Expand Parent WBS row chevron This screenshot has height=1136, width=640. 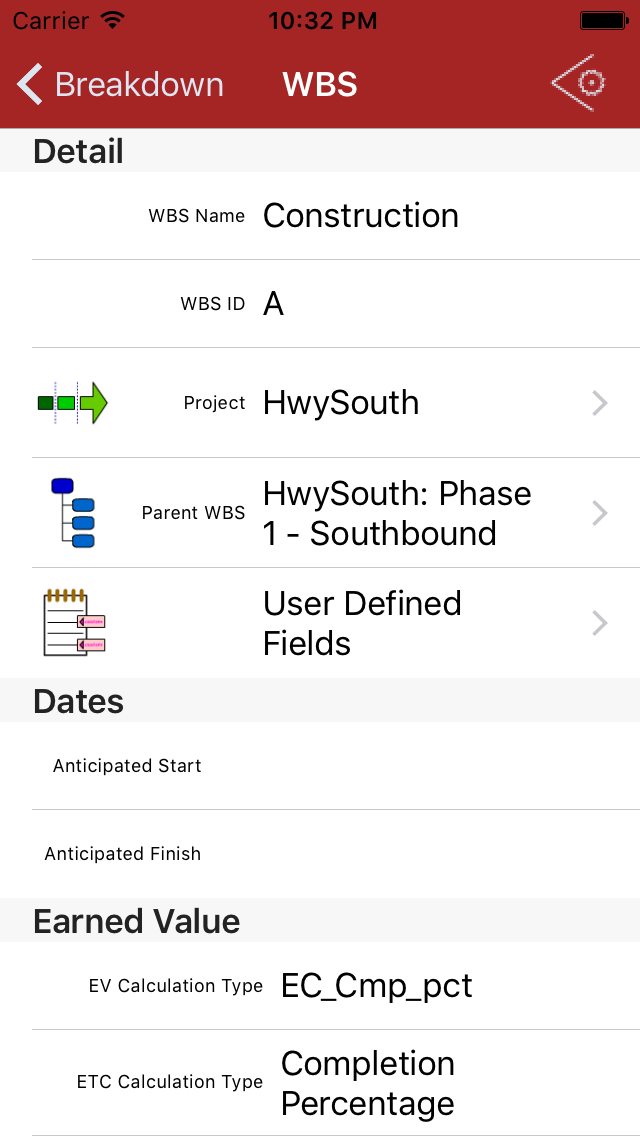point(599,513)
